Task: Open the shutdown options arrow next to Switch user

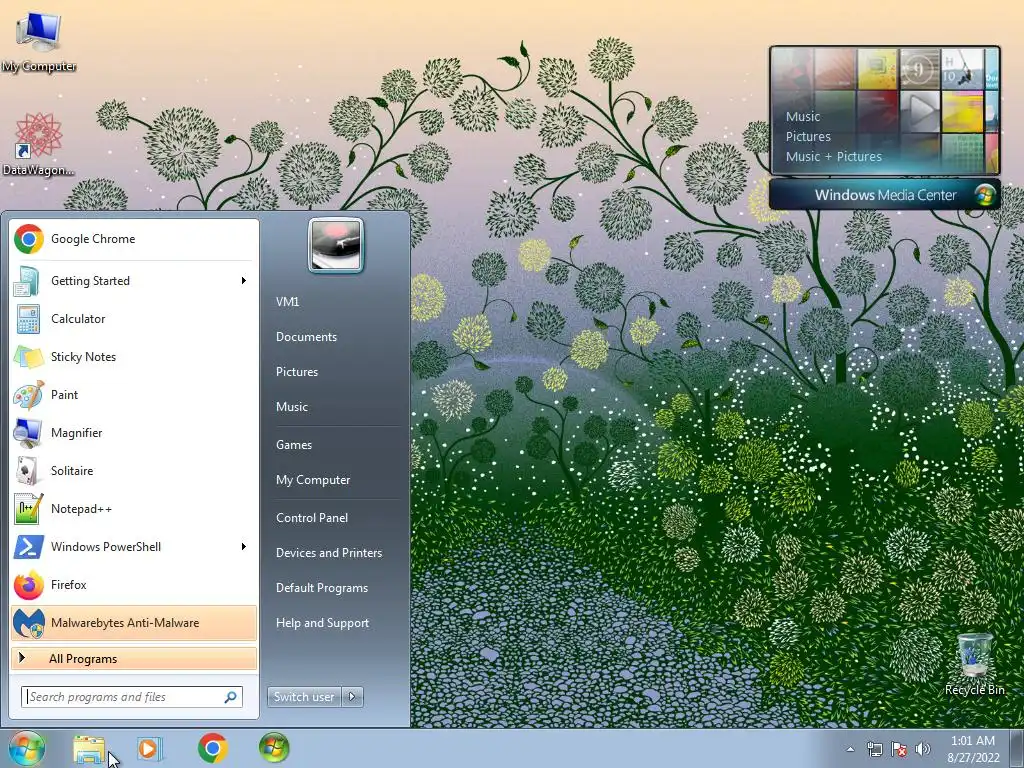Action: point(353,697)
